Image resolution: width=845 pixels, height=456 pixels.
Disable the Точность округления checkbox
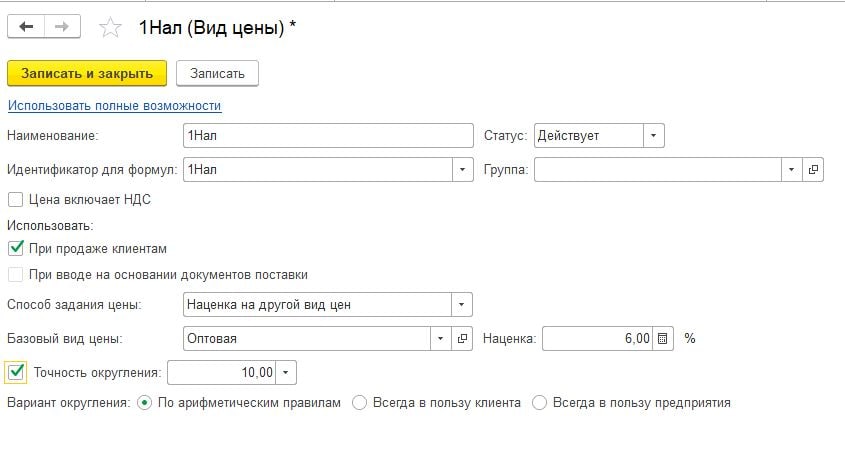(16, 372)
